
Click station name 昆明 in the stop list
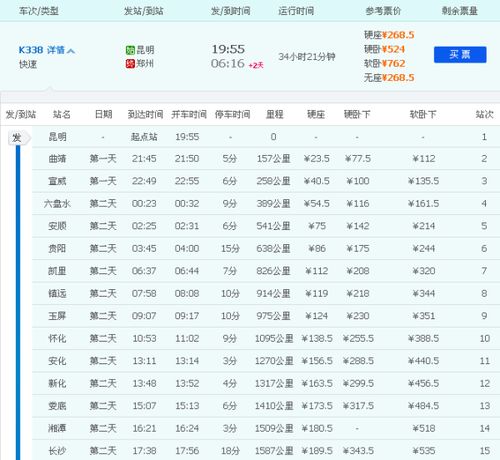click(57, 137)
